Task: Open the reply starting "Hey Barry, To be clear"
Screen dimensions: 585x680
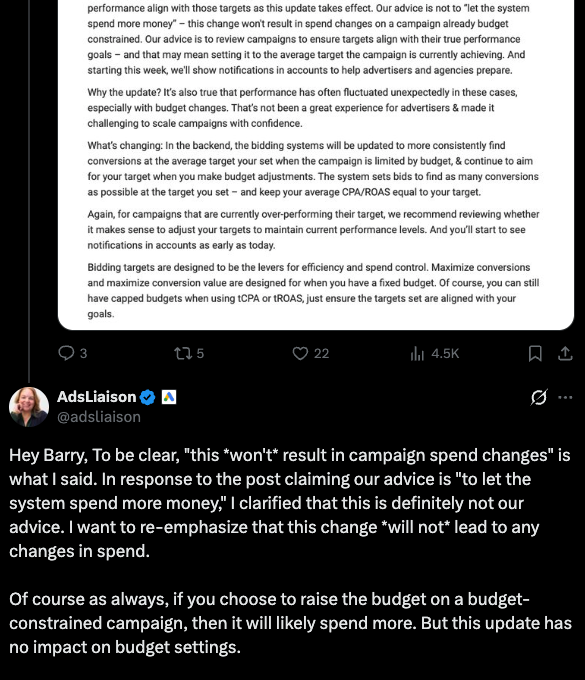Action: pyautogui.click(x=290, y=503)
